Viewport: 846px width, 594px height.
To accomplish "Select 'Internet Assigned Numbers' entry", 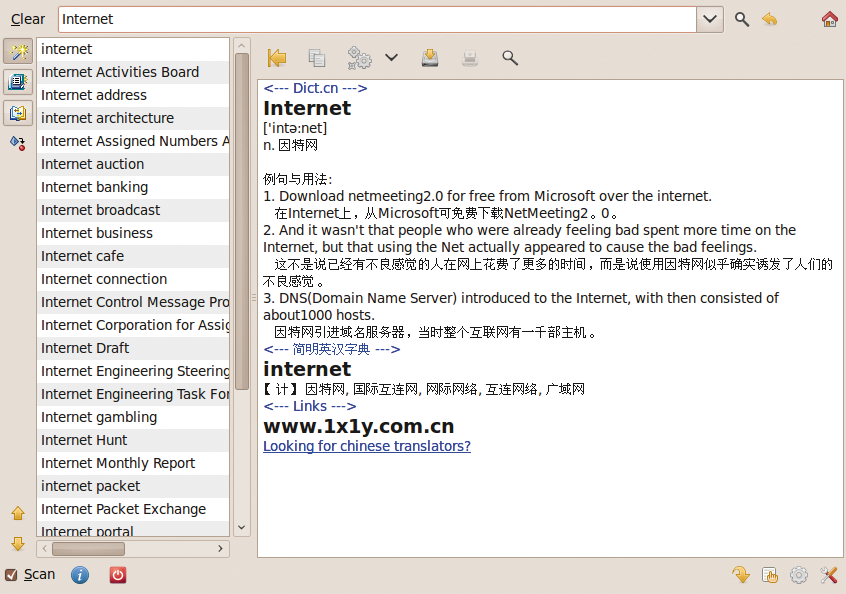I will [133, 141].
